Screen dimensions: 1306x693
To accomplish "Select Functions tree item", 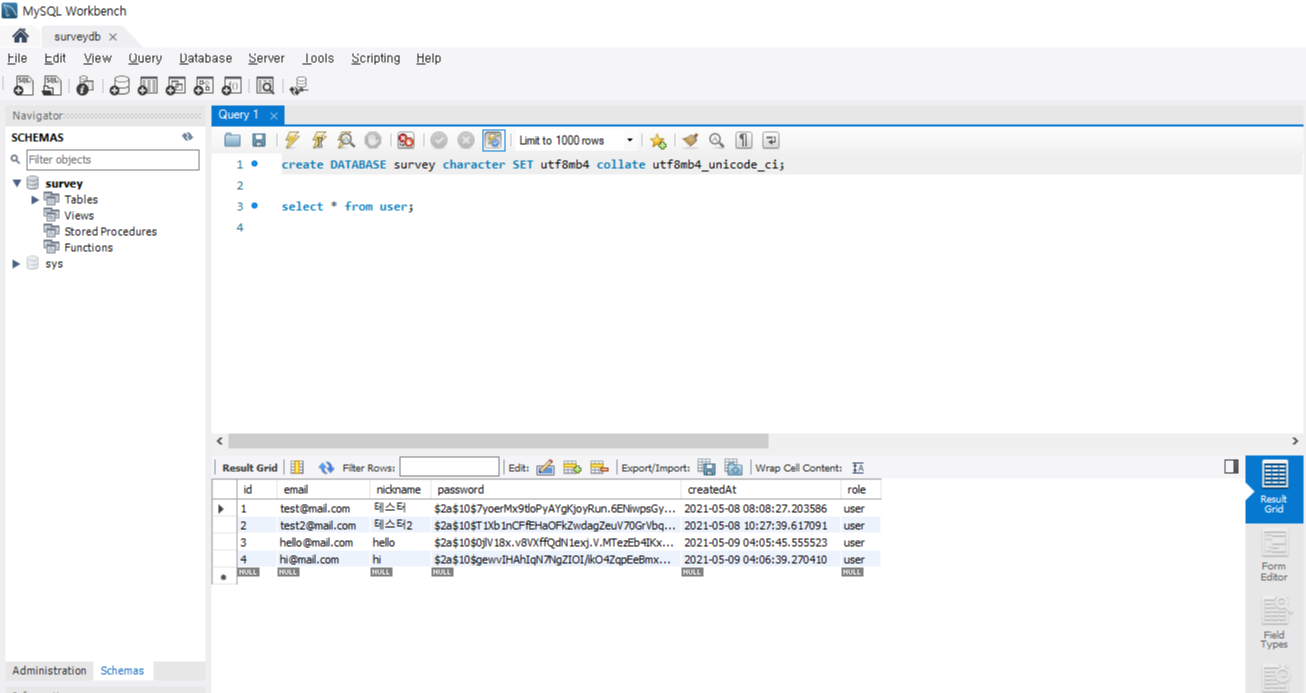I will (x=88, y=247).
